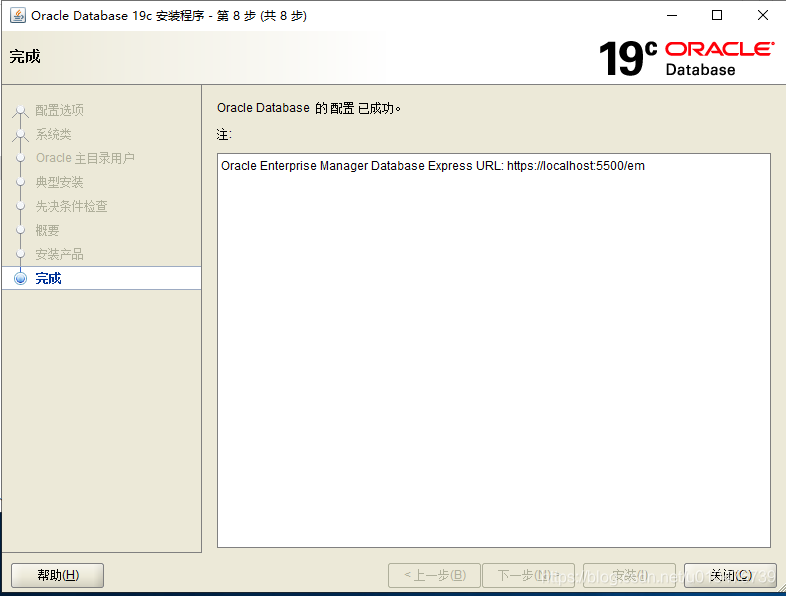The image size is (786, 596).
Task: Click the Enterprise Manager Database Express URL text
Action: [x=433, y=166]
